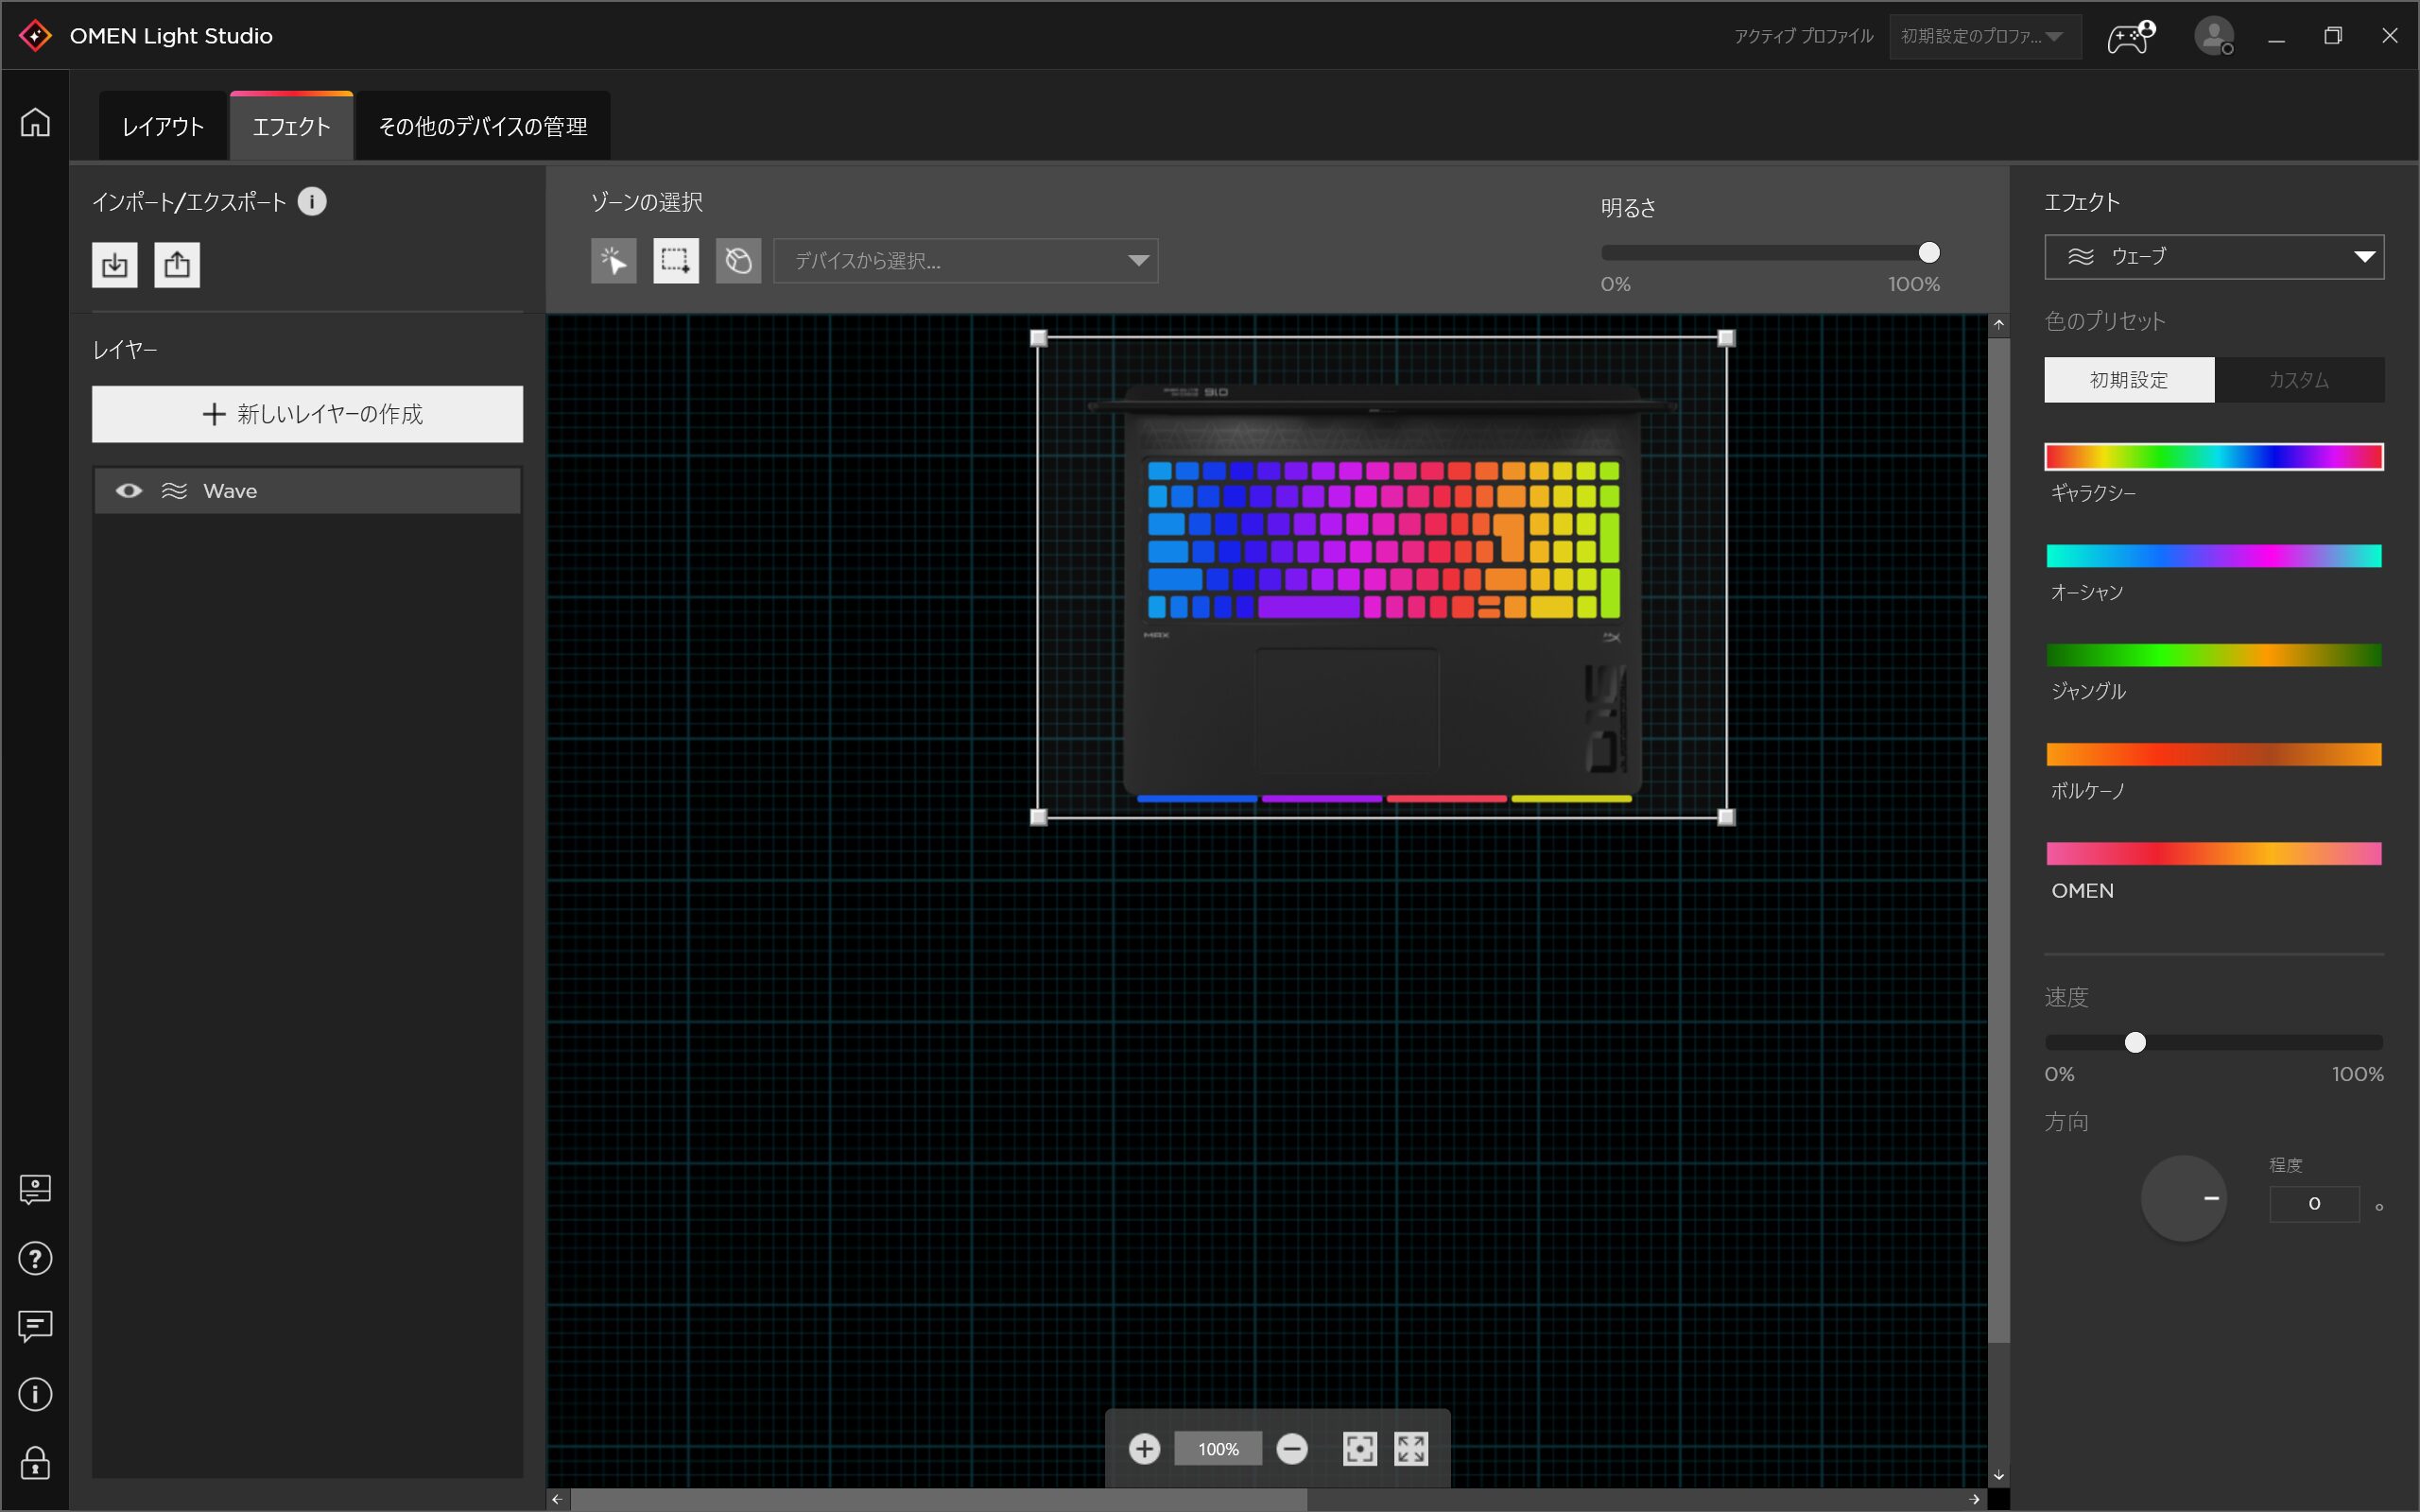Restore down the OMEN Light Studio window
The width and height of the screenshot is (2420, 1512).
(x=2333, y=37)
